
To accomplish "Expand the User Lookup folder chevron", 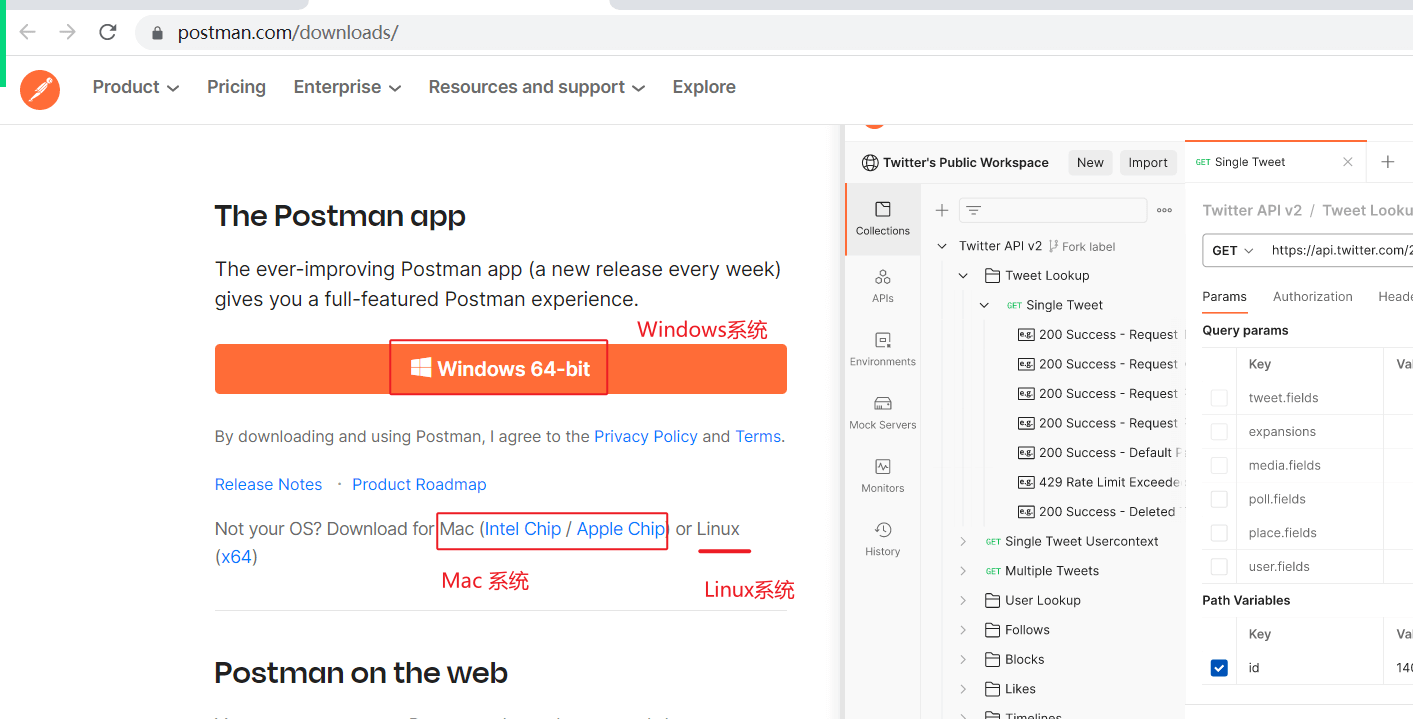I will click(964, 601).
